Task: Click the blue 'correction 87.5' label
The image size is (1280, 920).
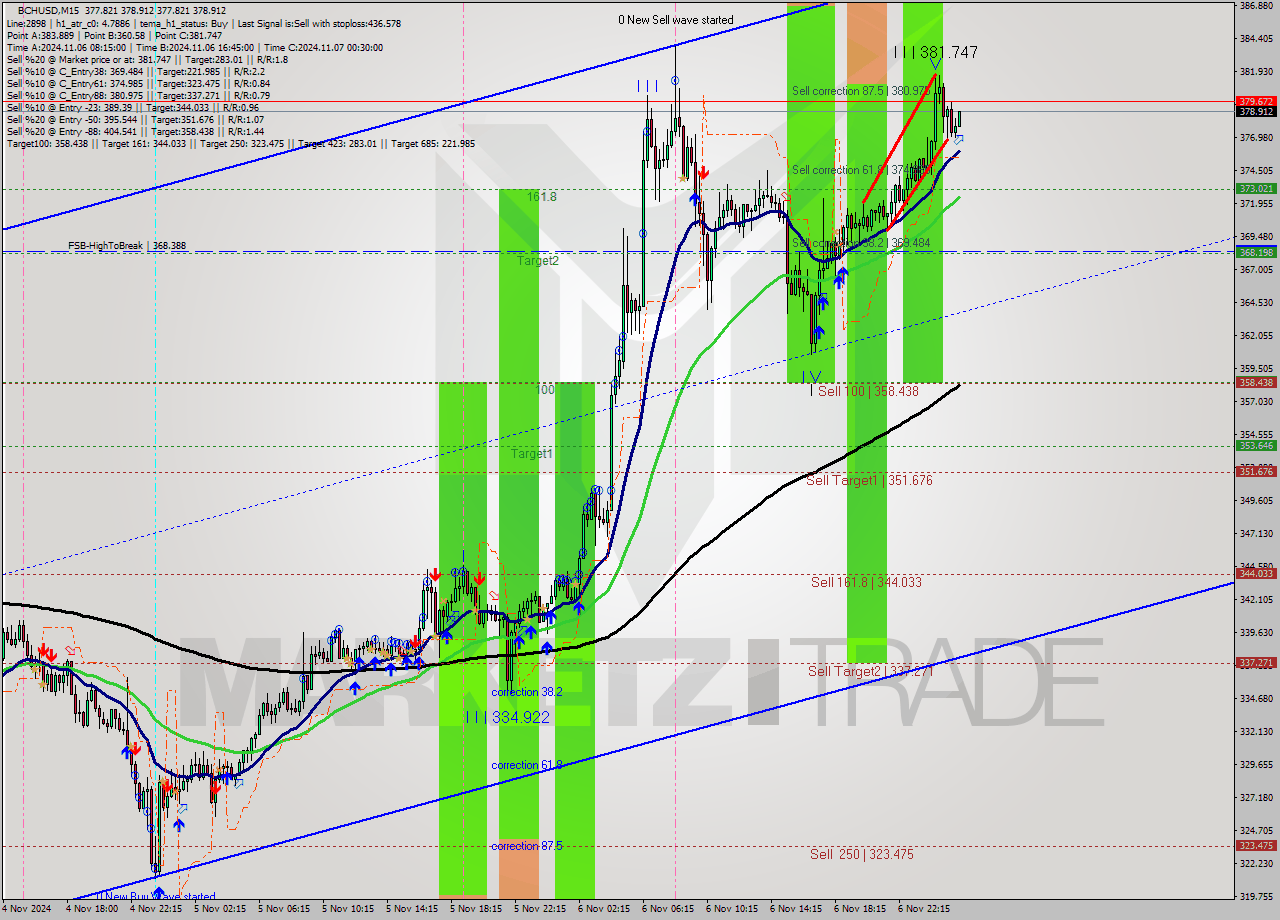Action: (527, 846)
